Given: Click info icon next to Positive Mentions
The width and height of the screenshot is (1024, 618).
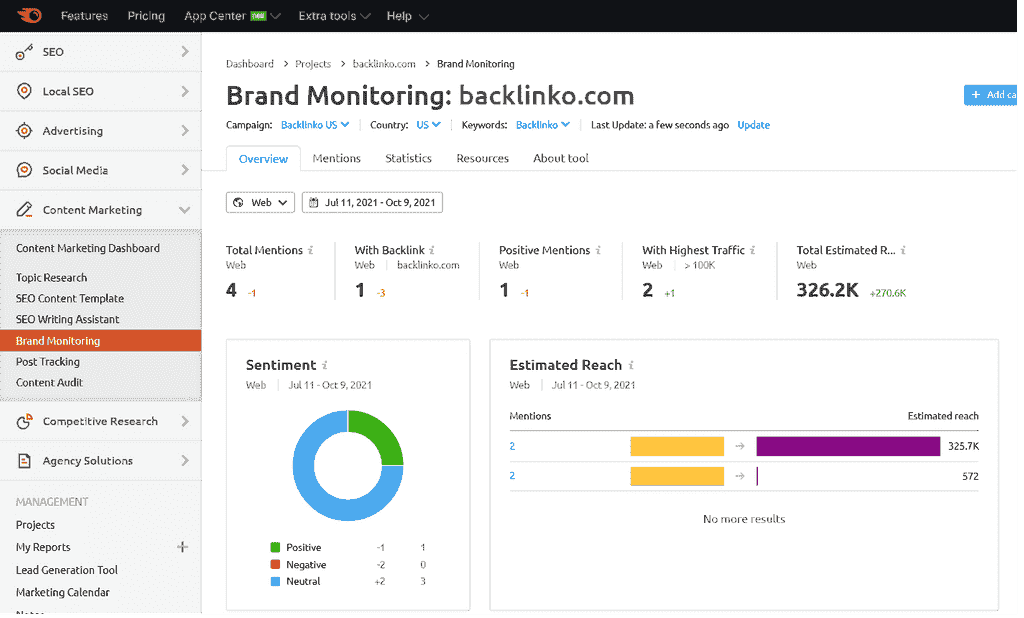Looking at the screenshot, I should 598,250.
